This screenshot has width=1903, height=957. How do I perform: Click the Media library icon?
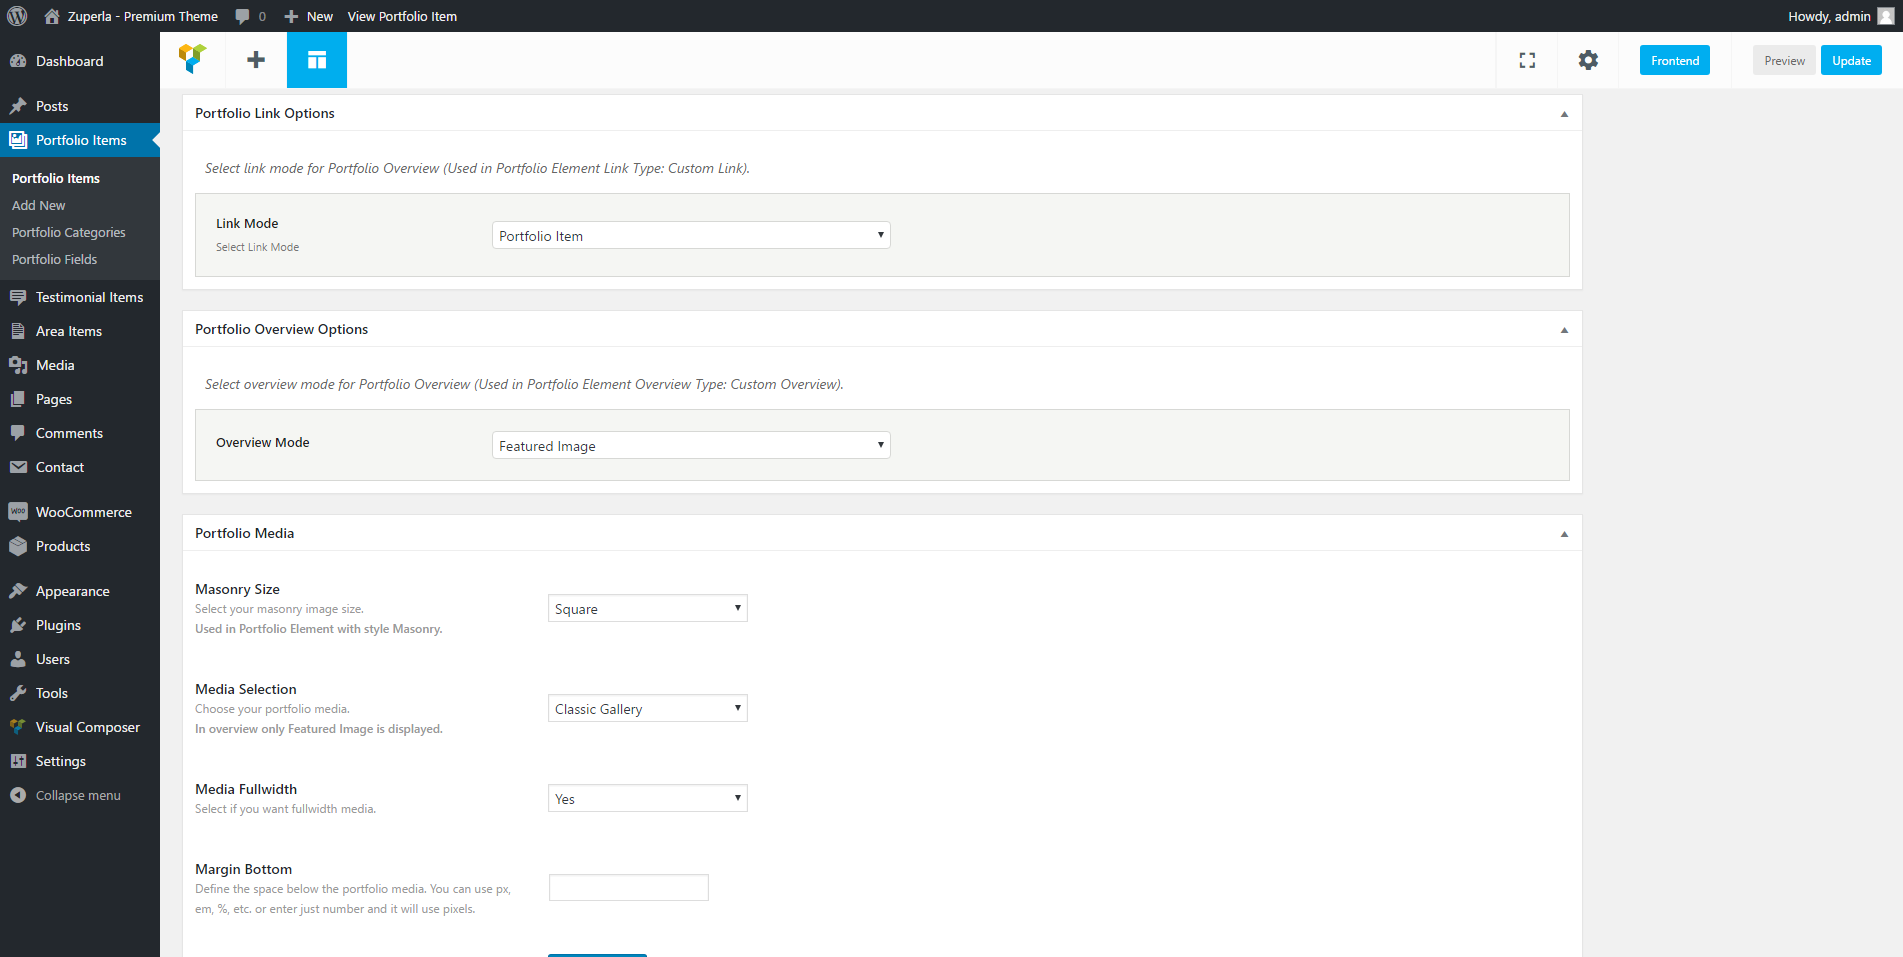tap(18, 365)
